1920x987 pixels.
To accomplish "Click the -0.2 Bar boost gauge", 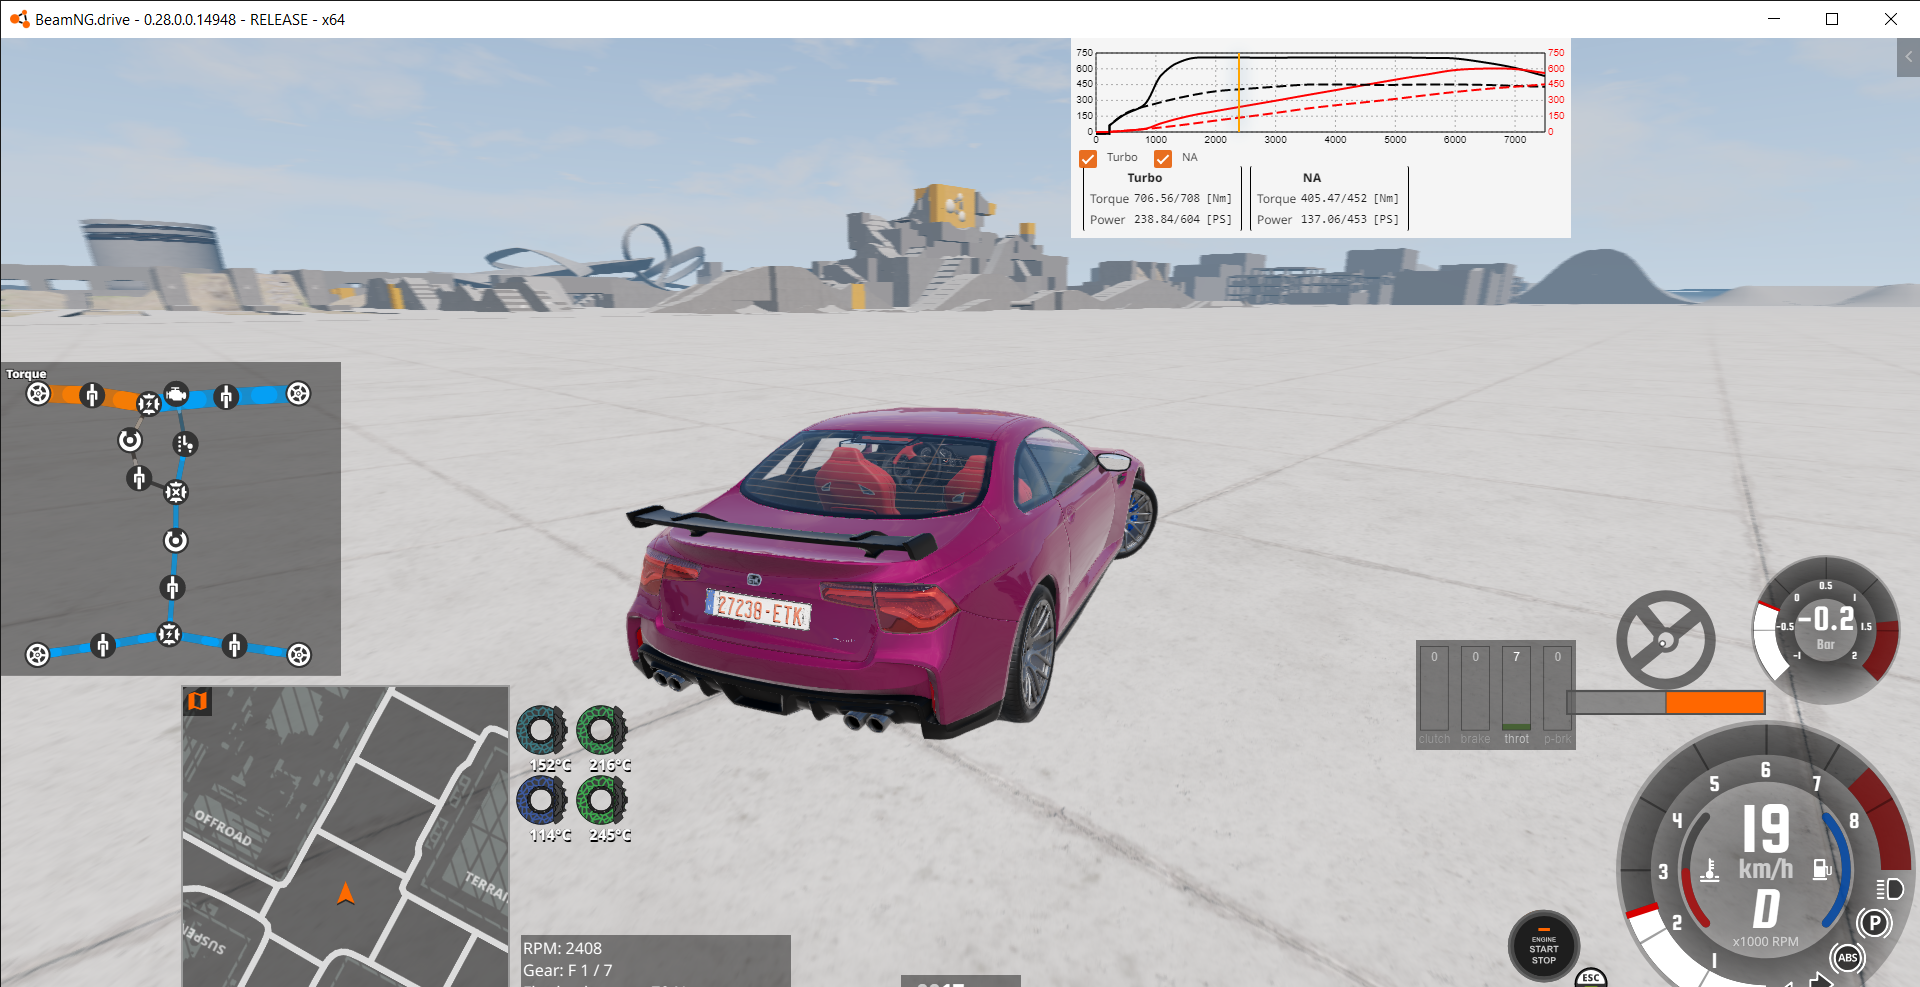I will point(1826,630).
